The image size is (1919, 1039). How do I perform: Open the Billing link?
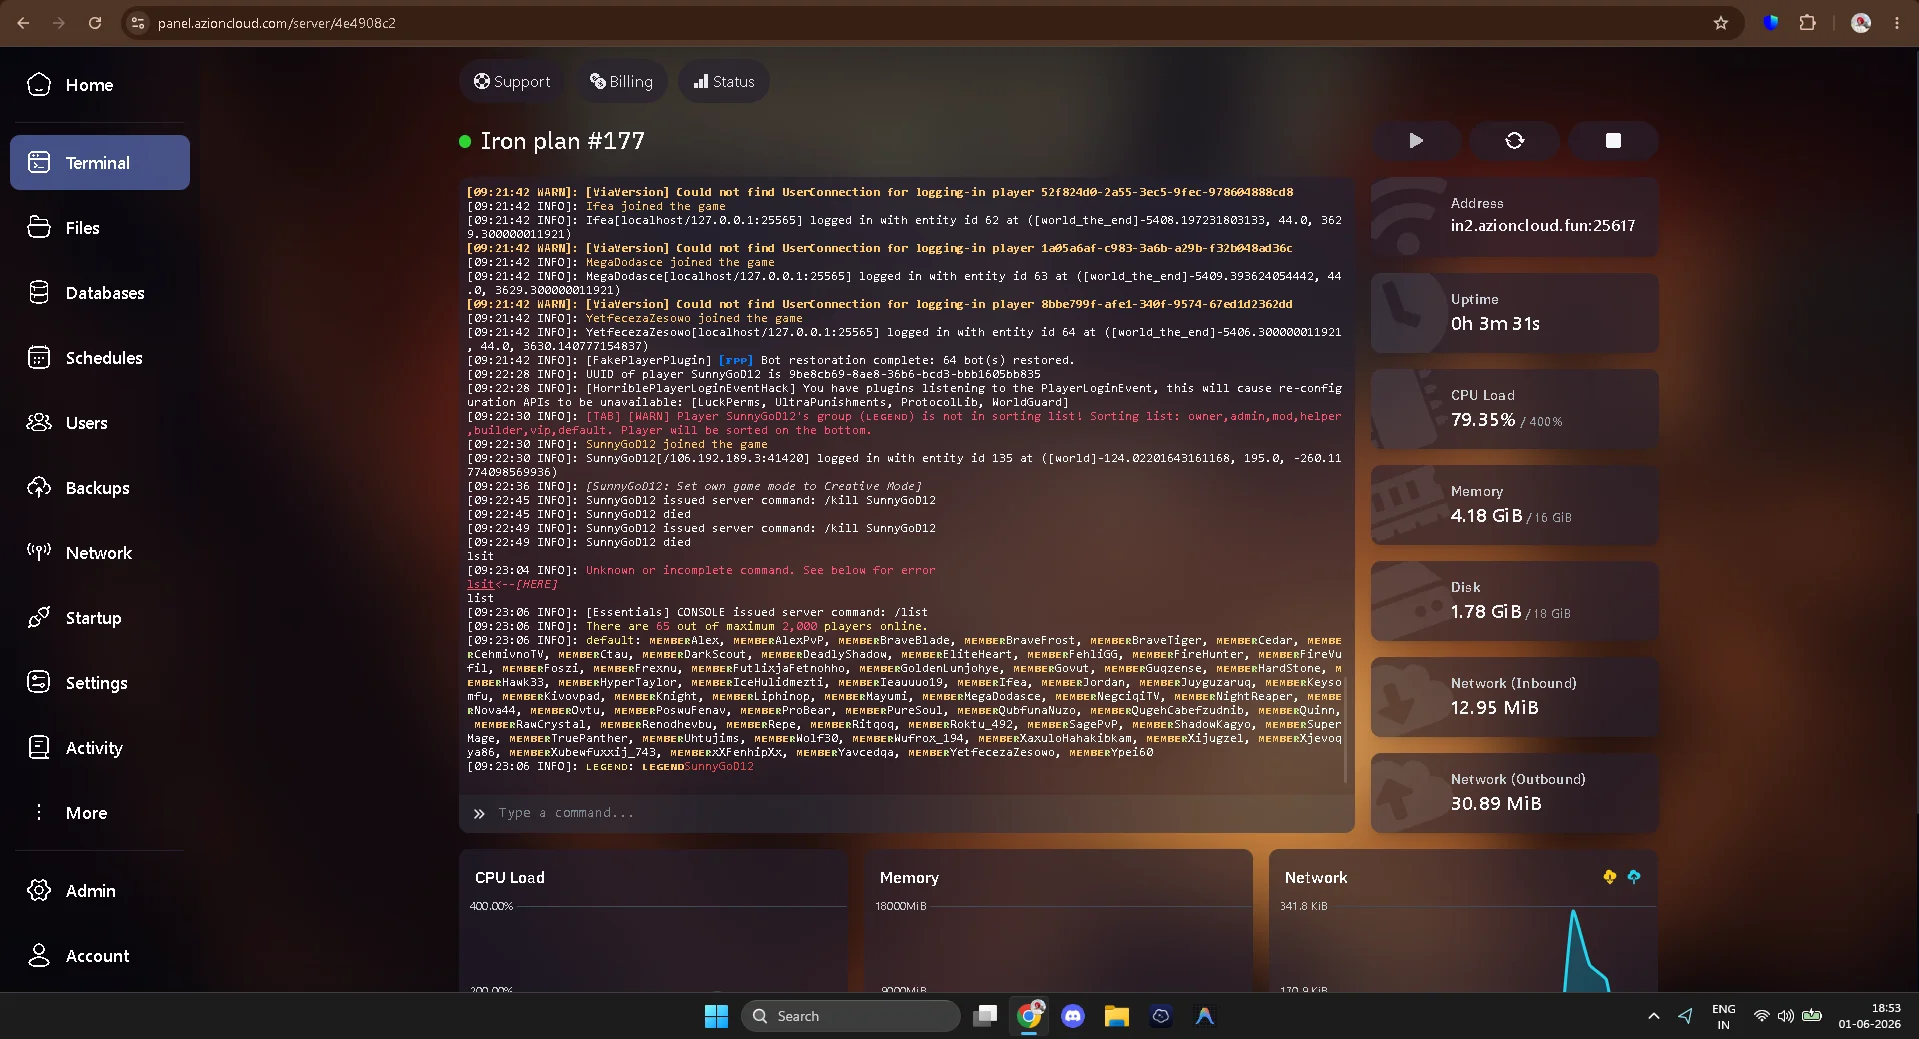click(621, 82)
